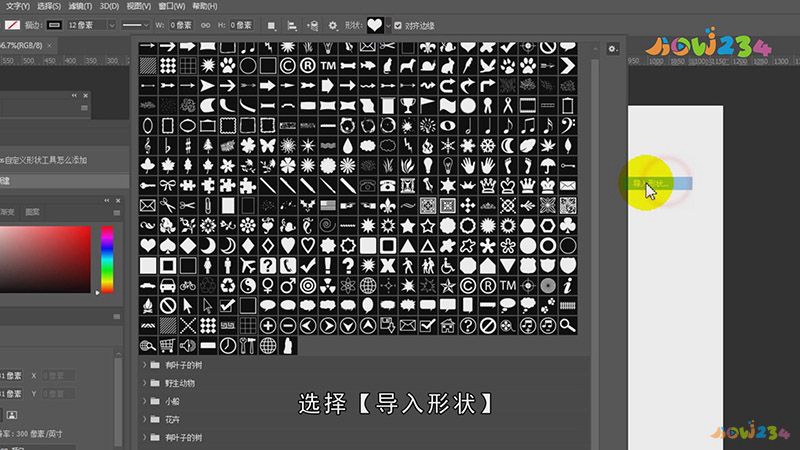Open the 帮助(H) menu

(205, 6)
